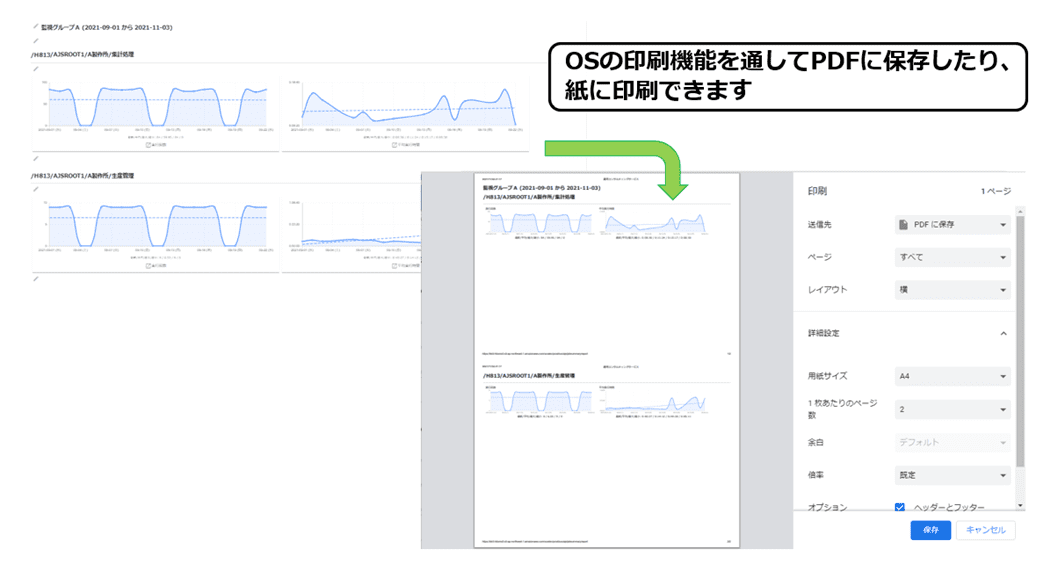This screenshot has height=571, width=1058.
Task: Collapse the 詳細設定 section chevron
Action: (1003, 333)
